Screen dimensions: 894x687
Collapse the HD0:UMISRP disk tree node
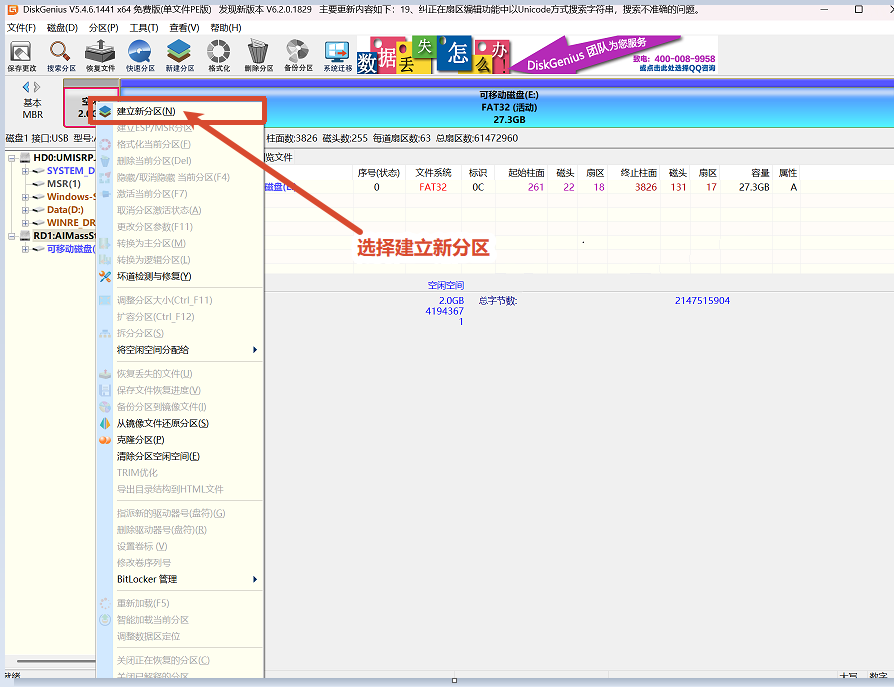tap(11, 158)
